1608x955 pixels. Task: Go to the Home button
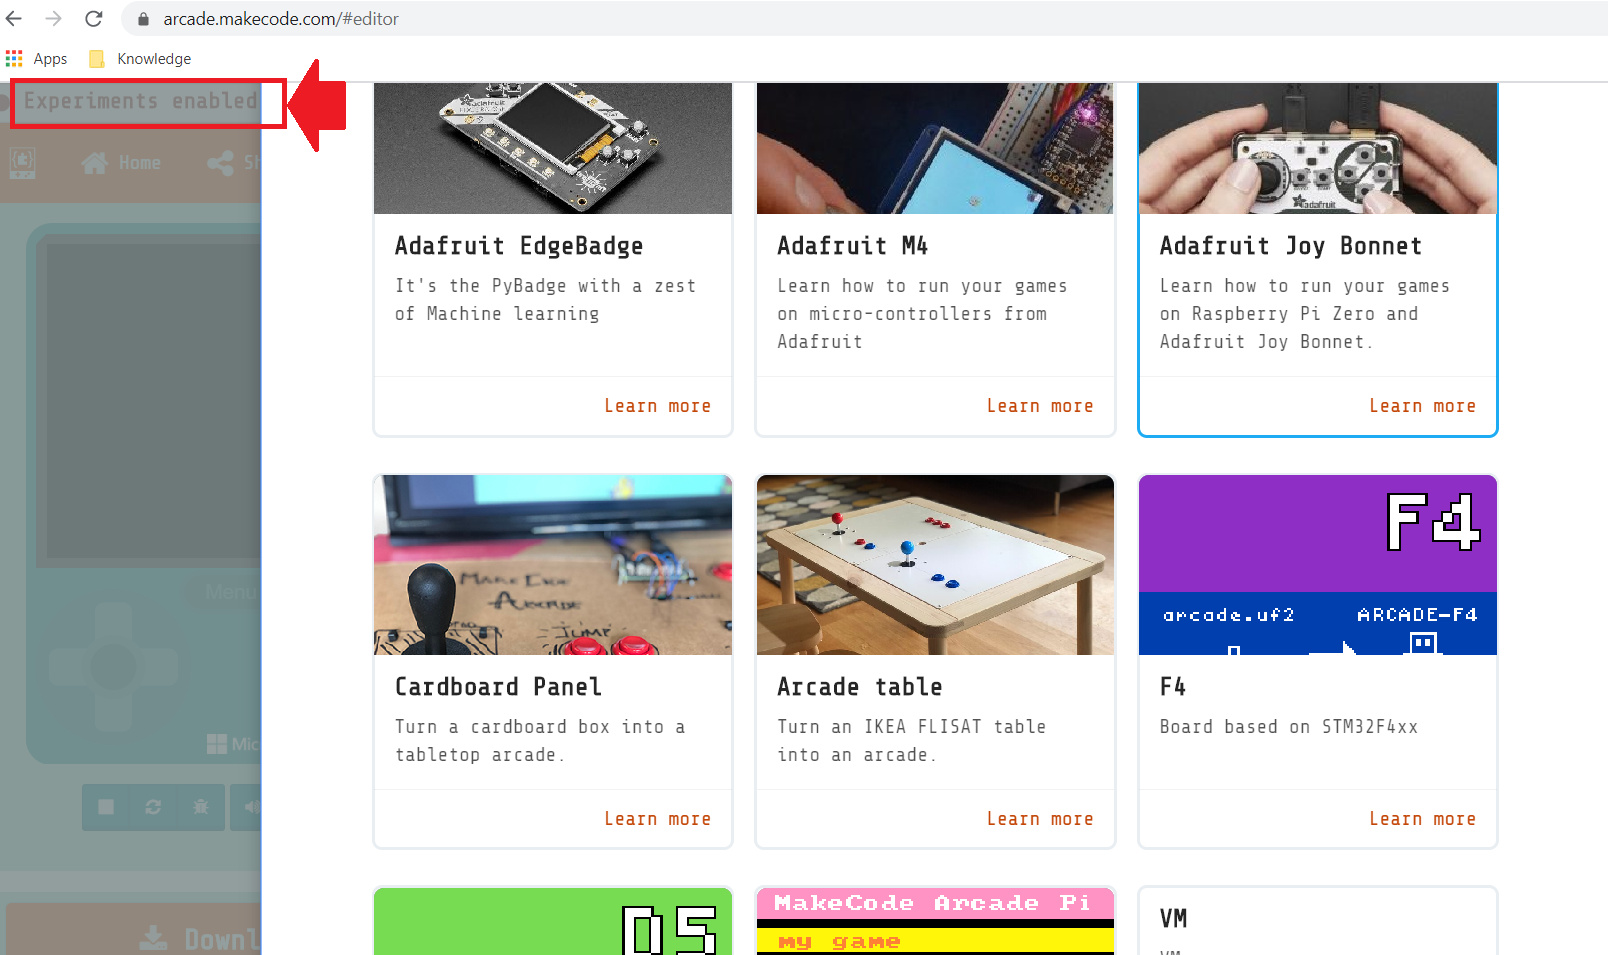click(121, 163)
